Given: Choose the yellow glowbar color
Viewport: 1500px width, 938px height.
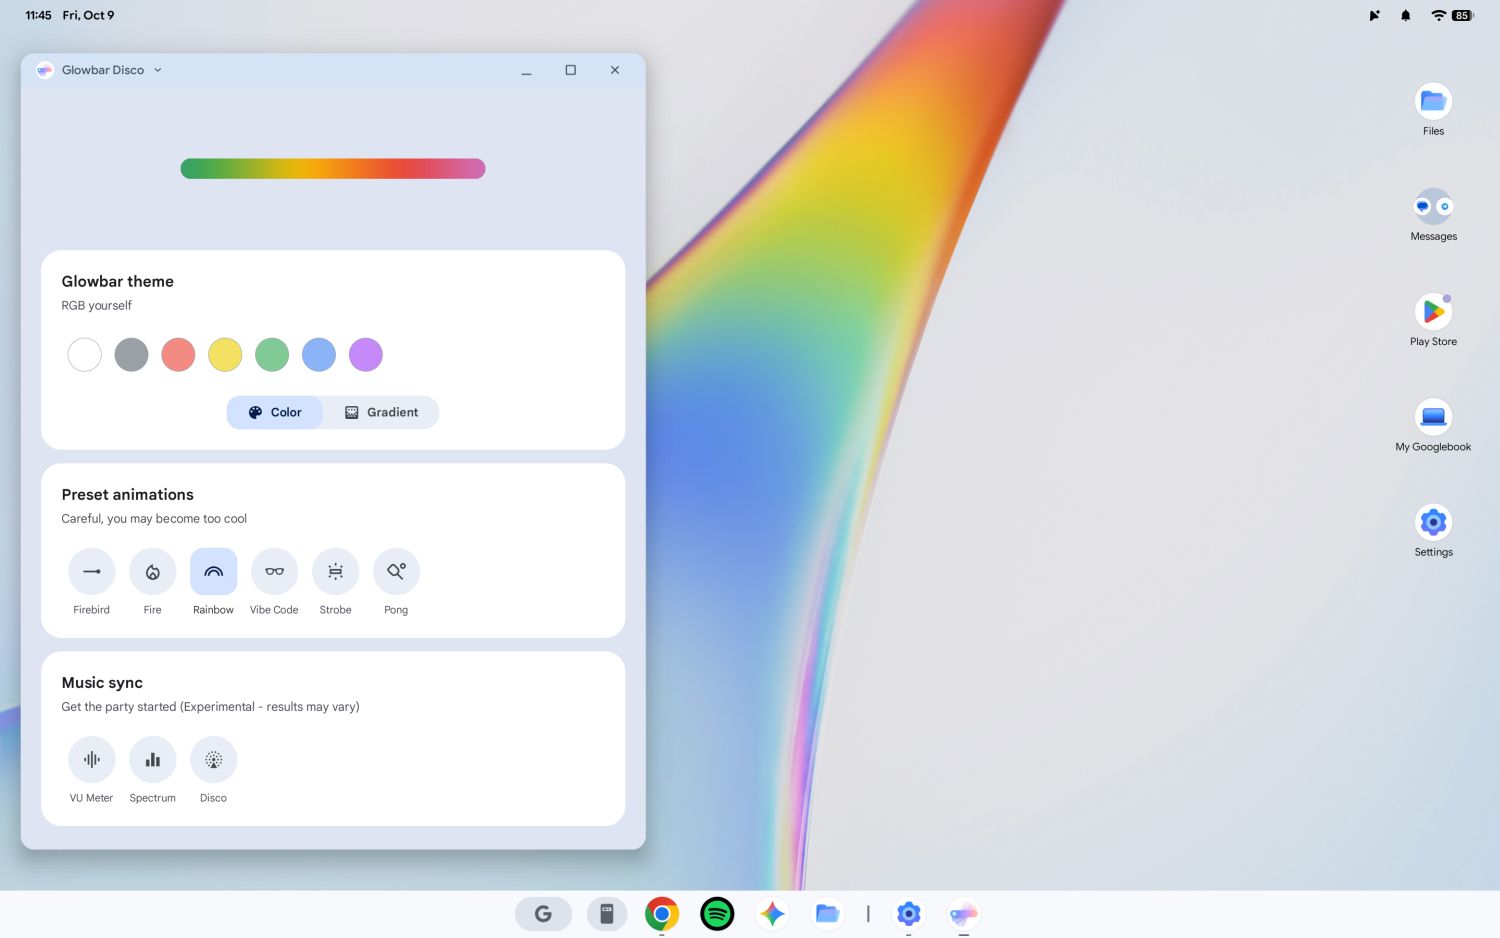Looking at the screenshot, I should coord(225,354).
